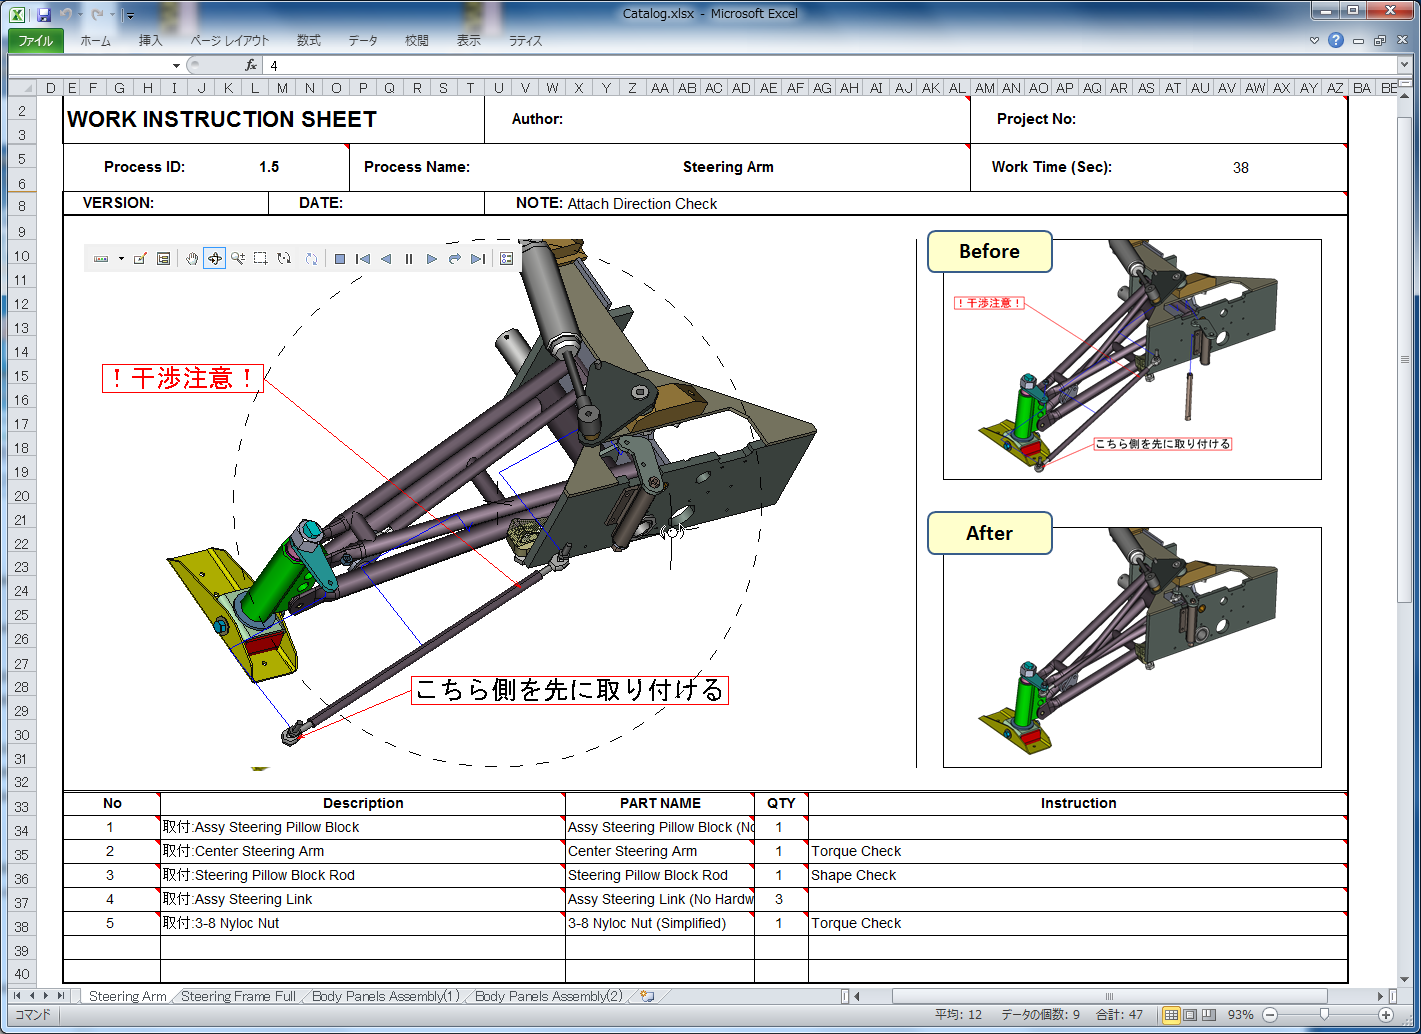The height and width of the screenshot is (1034, 1421).
Task: Click the Before view thumbnail image
Action: (x=1132, y=360)
